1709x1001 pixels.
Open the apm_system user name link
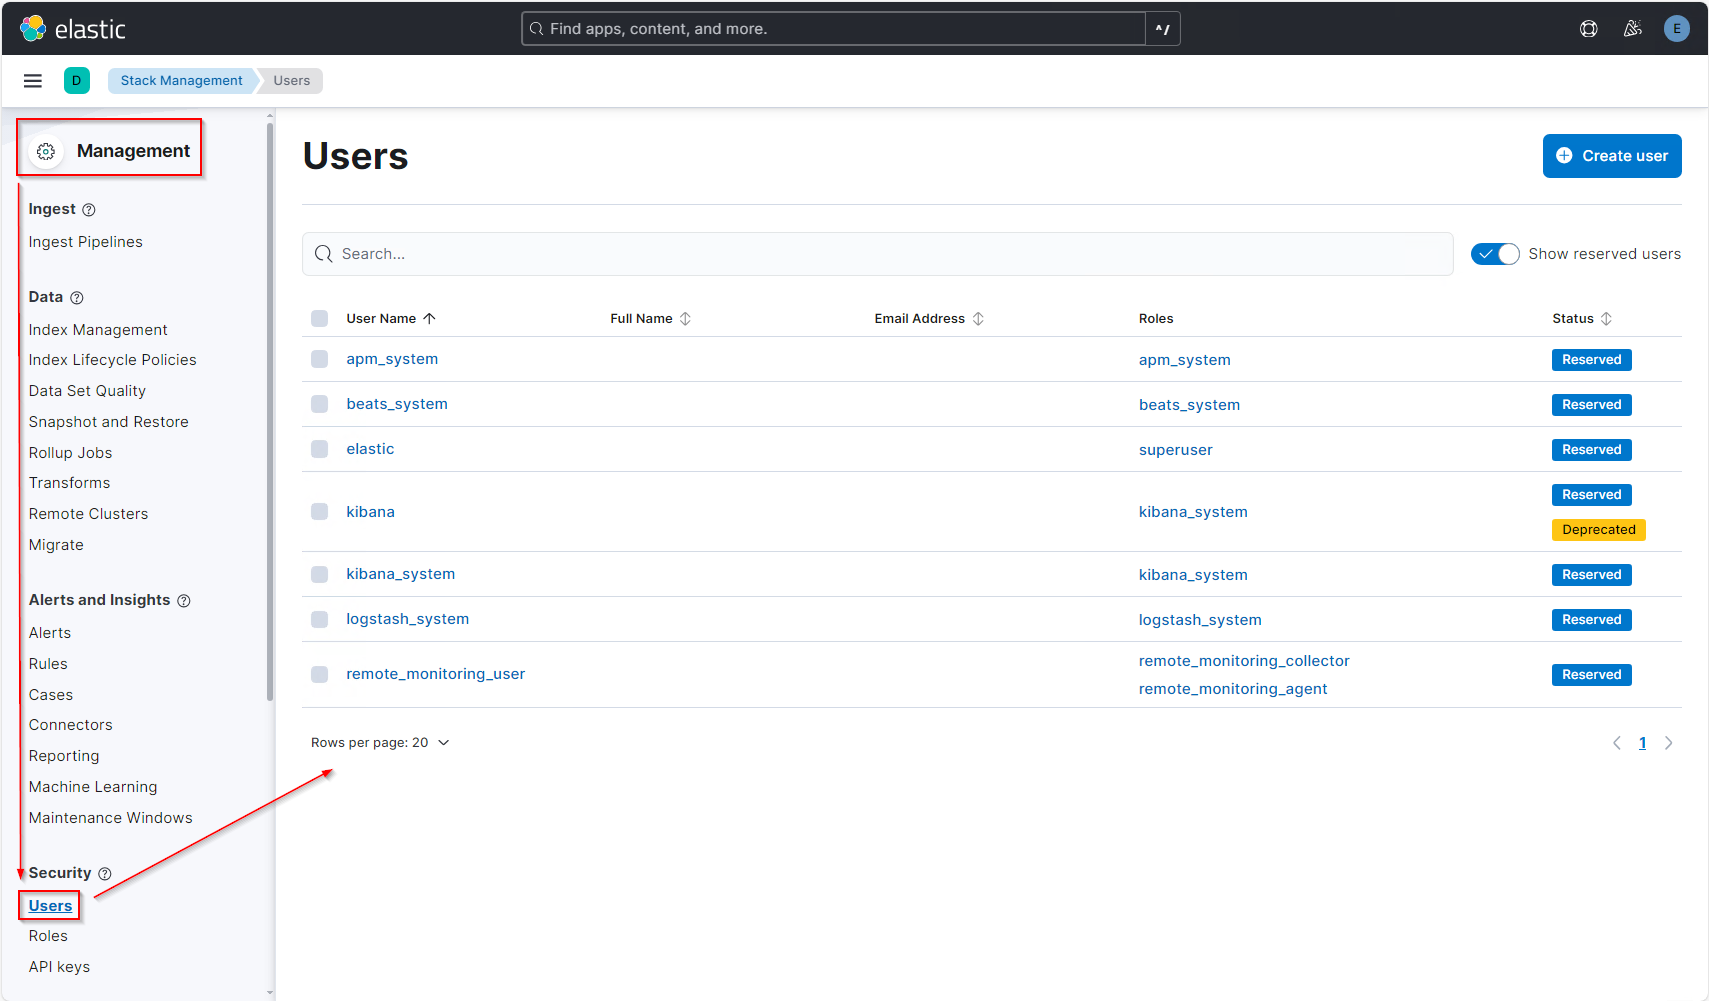tap(392, 359)
